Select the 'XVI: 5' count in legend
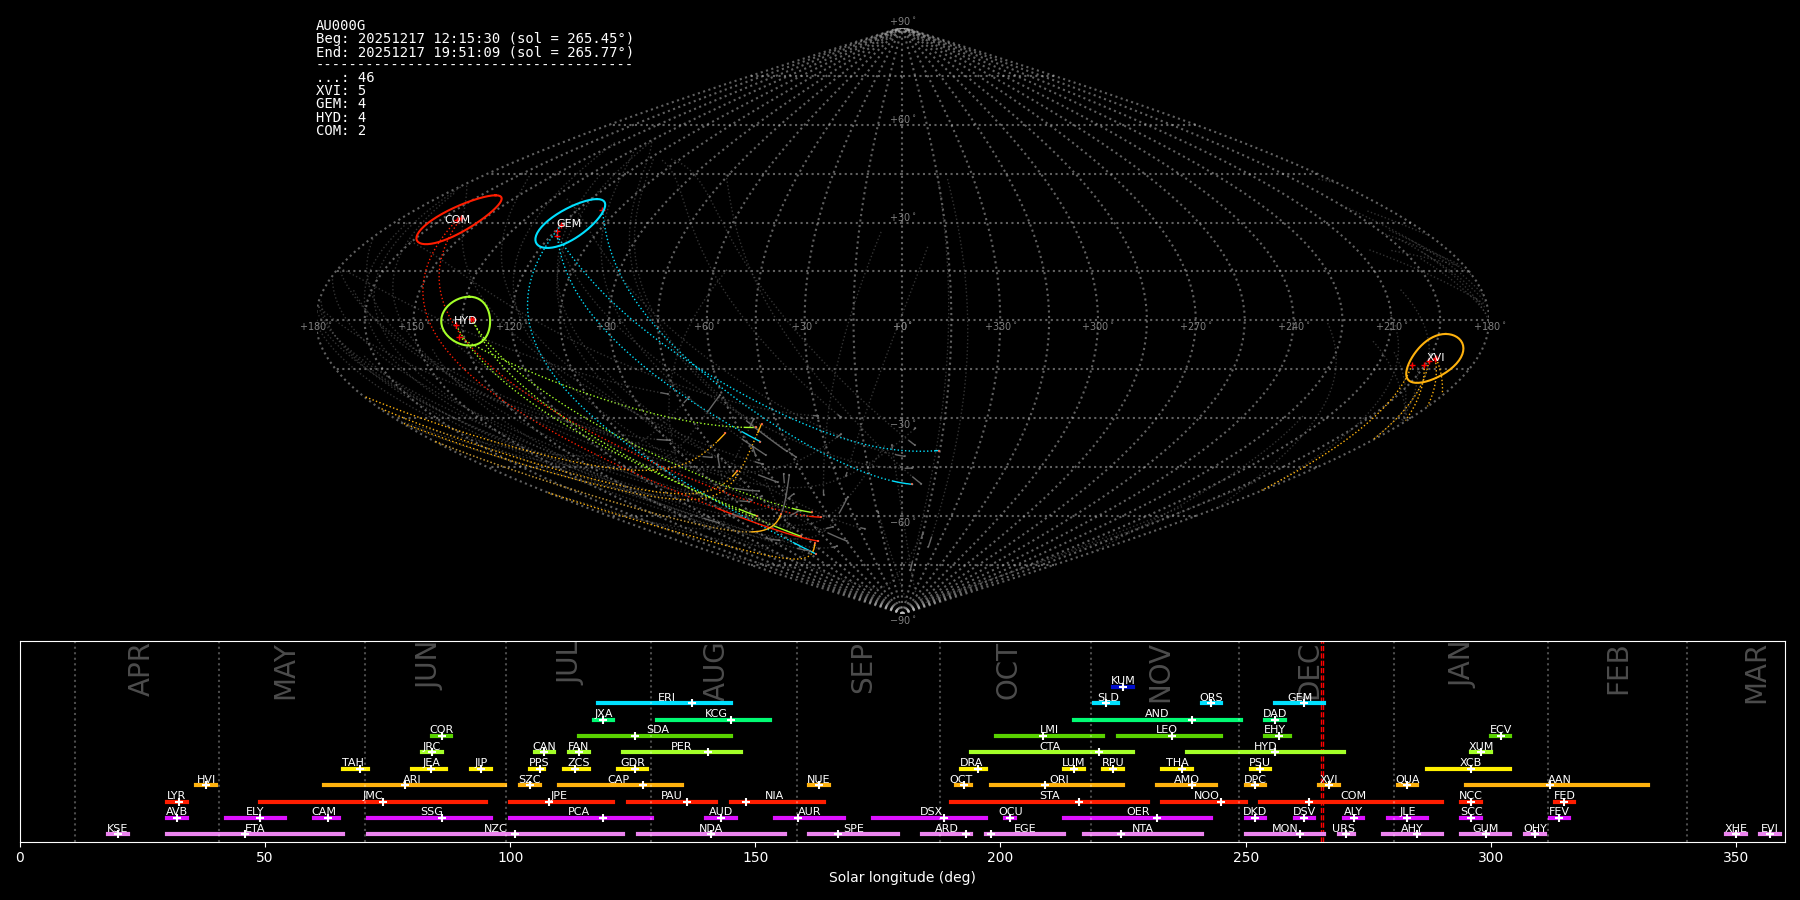The image size is (1800, 900). click(x=341, y=91)
